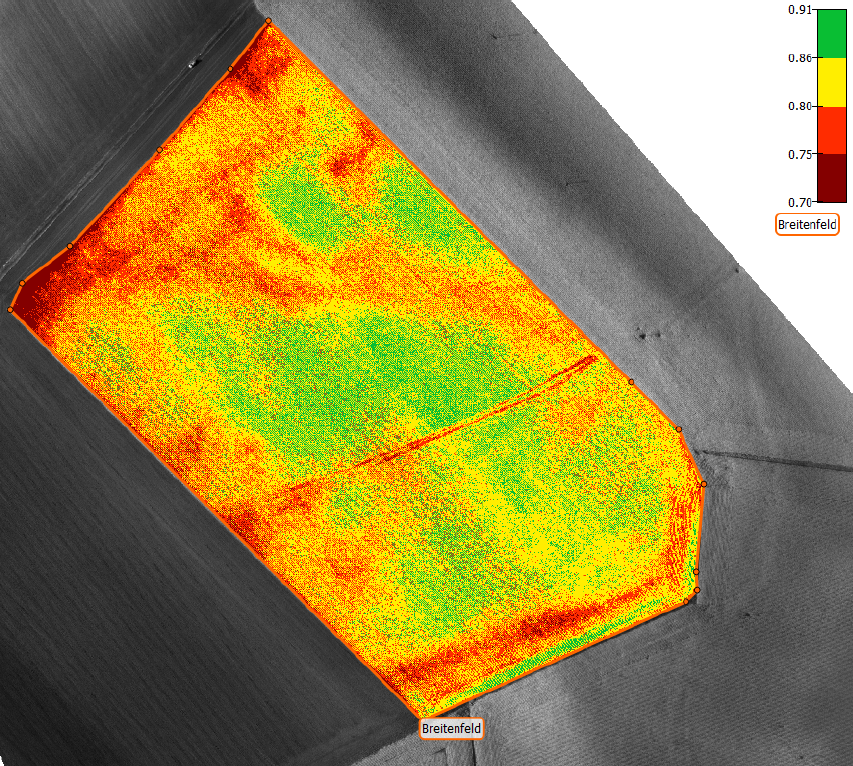The width and height of the screenshot is (853, 766).
Task: Choose the dark red legend swatch
Action: point(831,177)
